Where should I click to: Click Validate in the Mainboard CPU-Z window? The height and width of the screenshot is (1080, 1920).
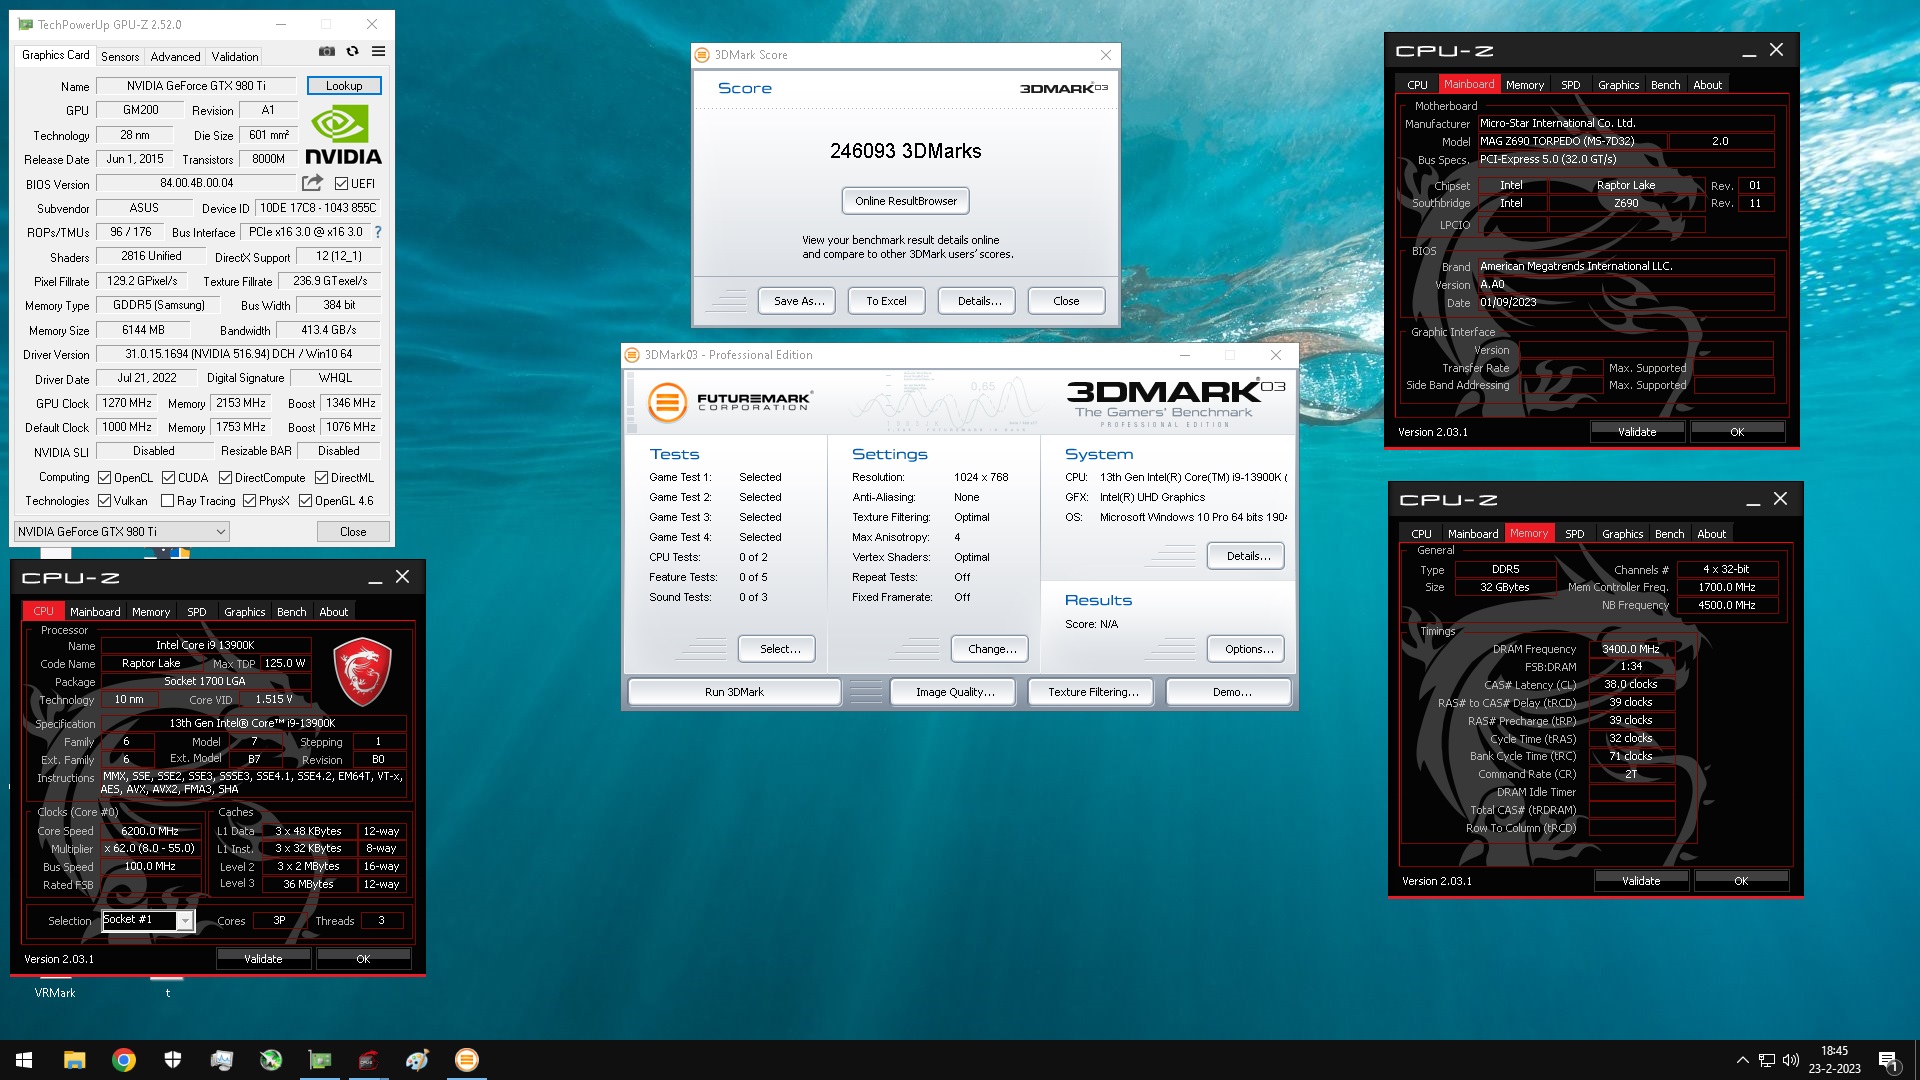click(x=1637, y=432)
